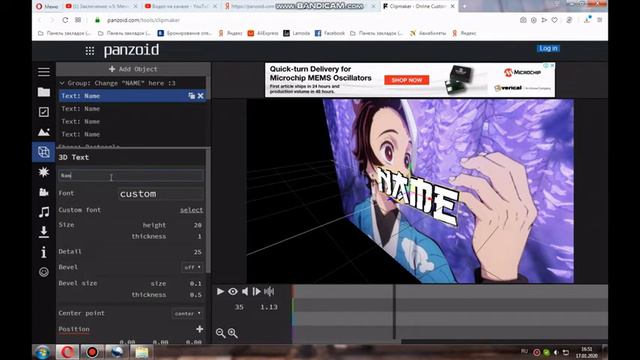Open the Facebook bookmark
Screen dimensions: 640x360
[x=330, y=33]
